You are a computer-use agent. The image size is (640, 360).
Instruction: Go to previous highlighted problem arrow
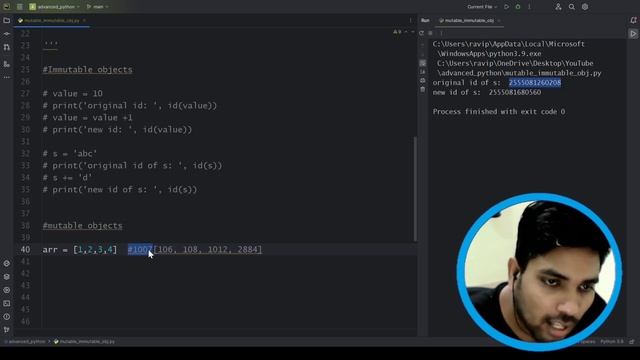coord(406,32)
